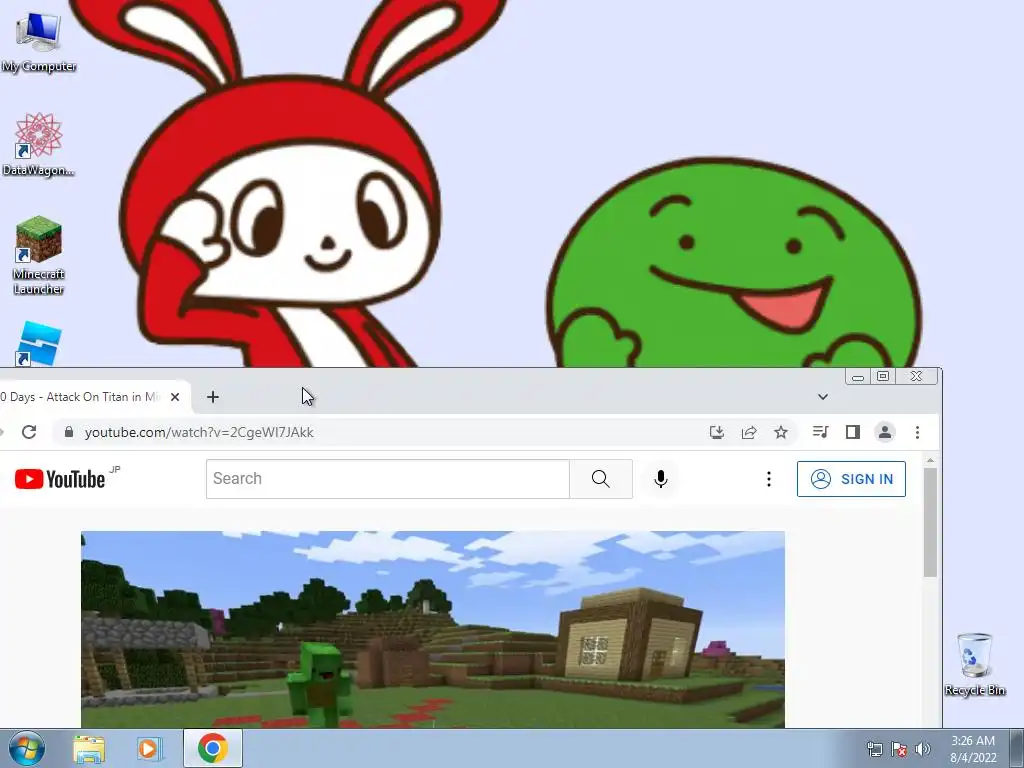Open Windows Media Player from taskbar
Viewport: 1024px width, 768px height.
tap(149, 749)
